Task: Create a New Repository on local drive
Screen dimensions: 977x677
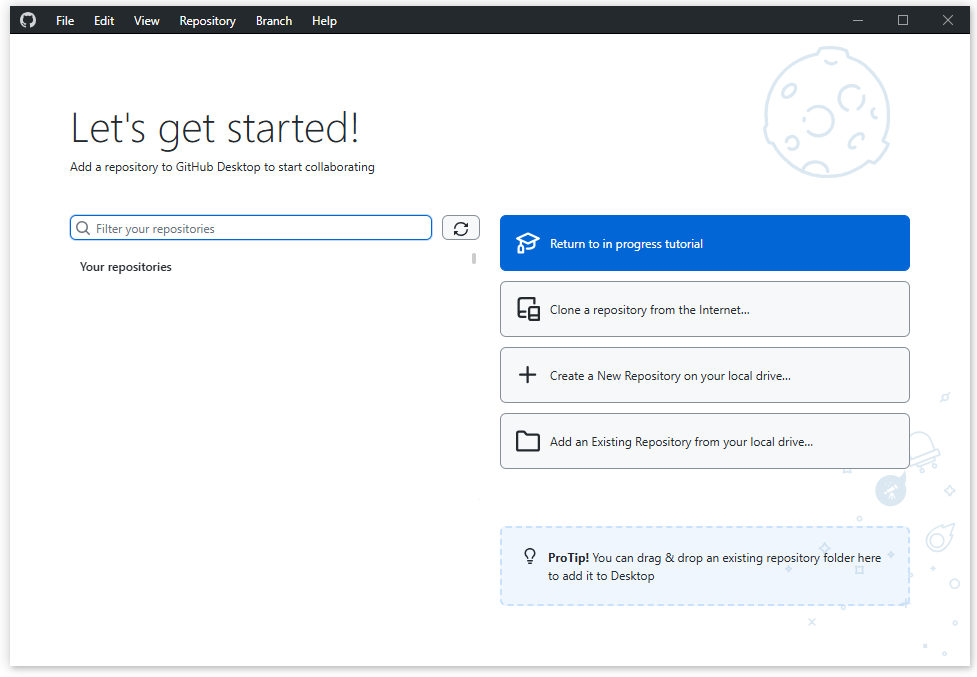Action: 704,374
